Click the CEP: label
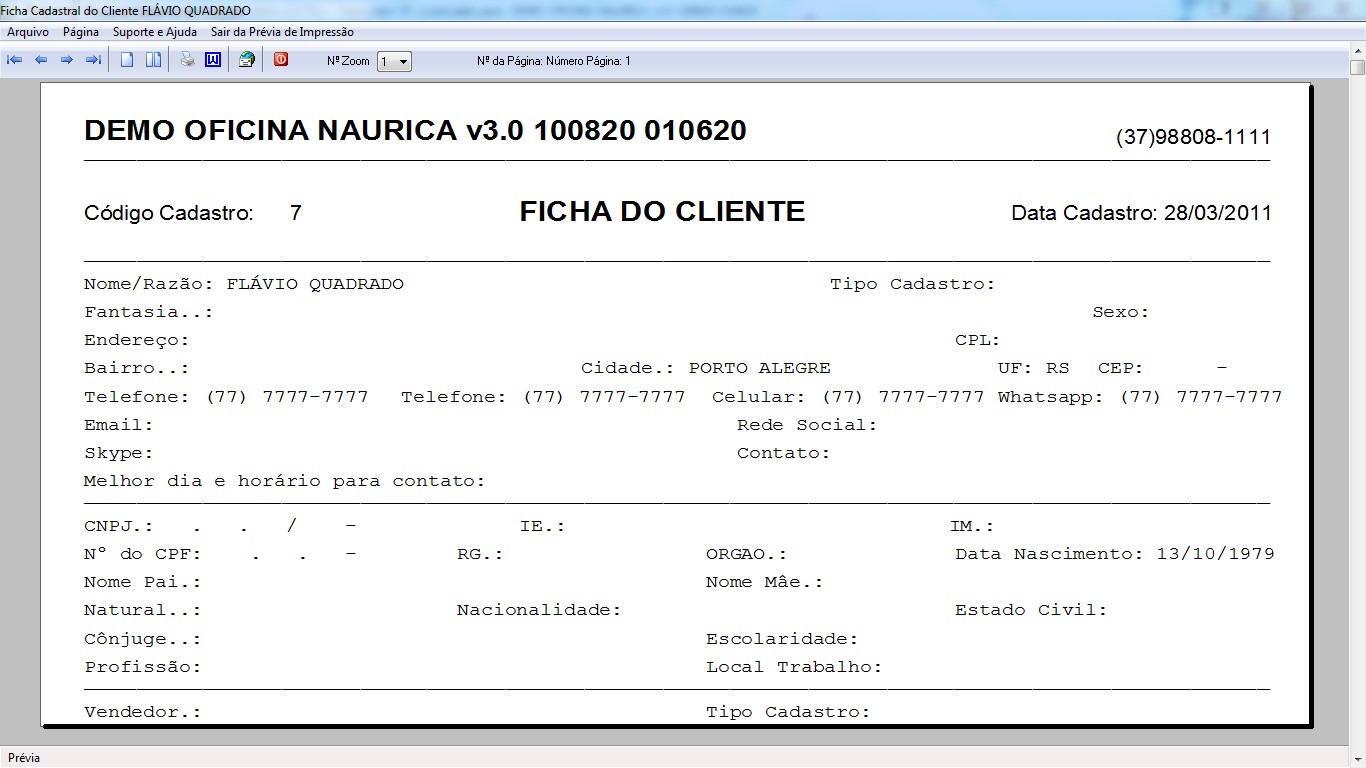 [1120, 368]
